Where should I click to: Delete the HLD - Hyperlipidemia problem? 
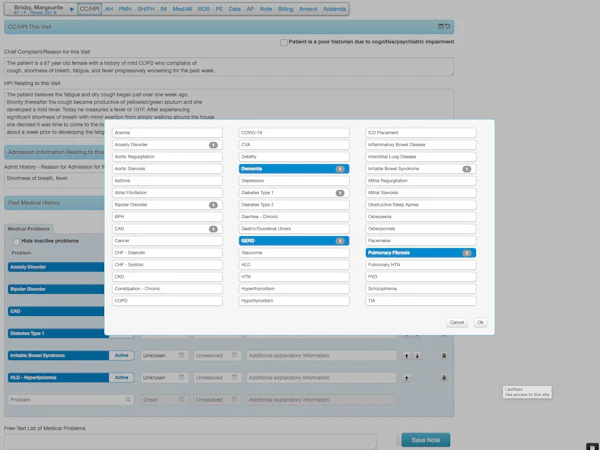(x=444, y=378)
